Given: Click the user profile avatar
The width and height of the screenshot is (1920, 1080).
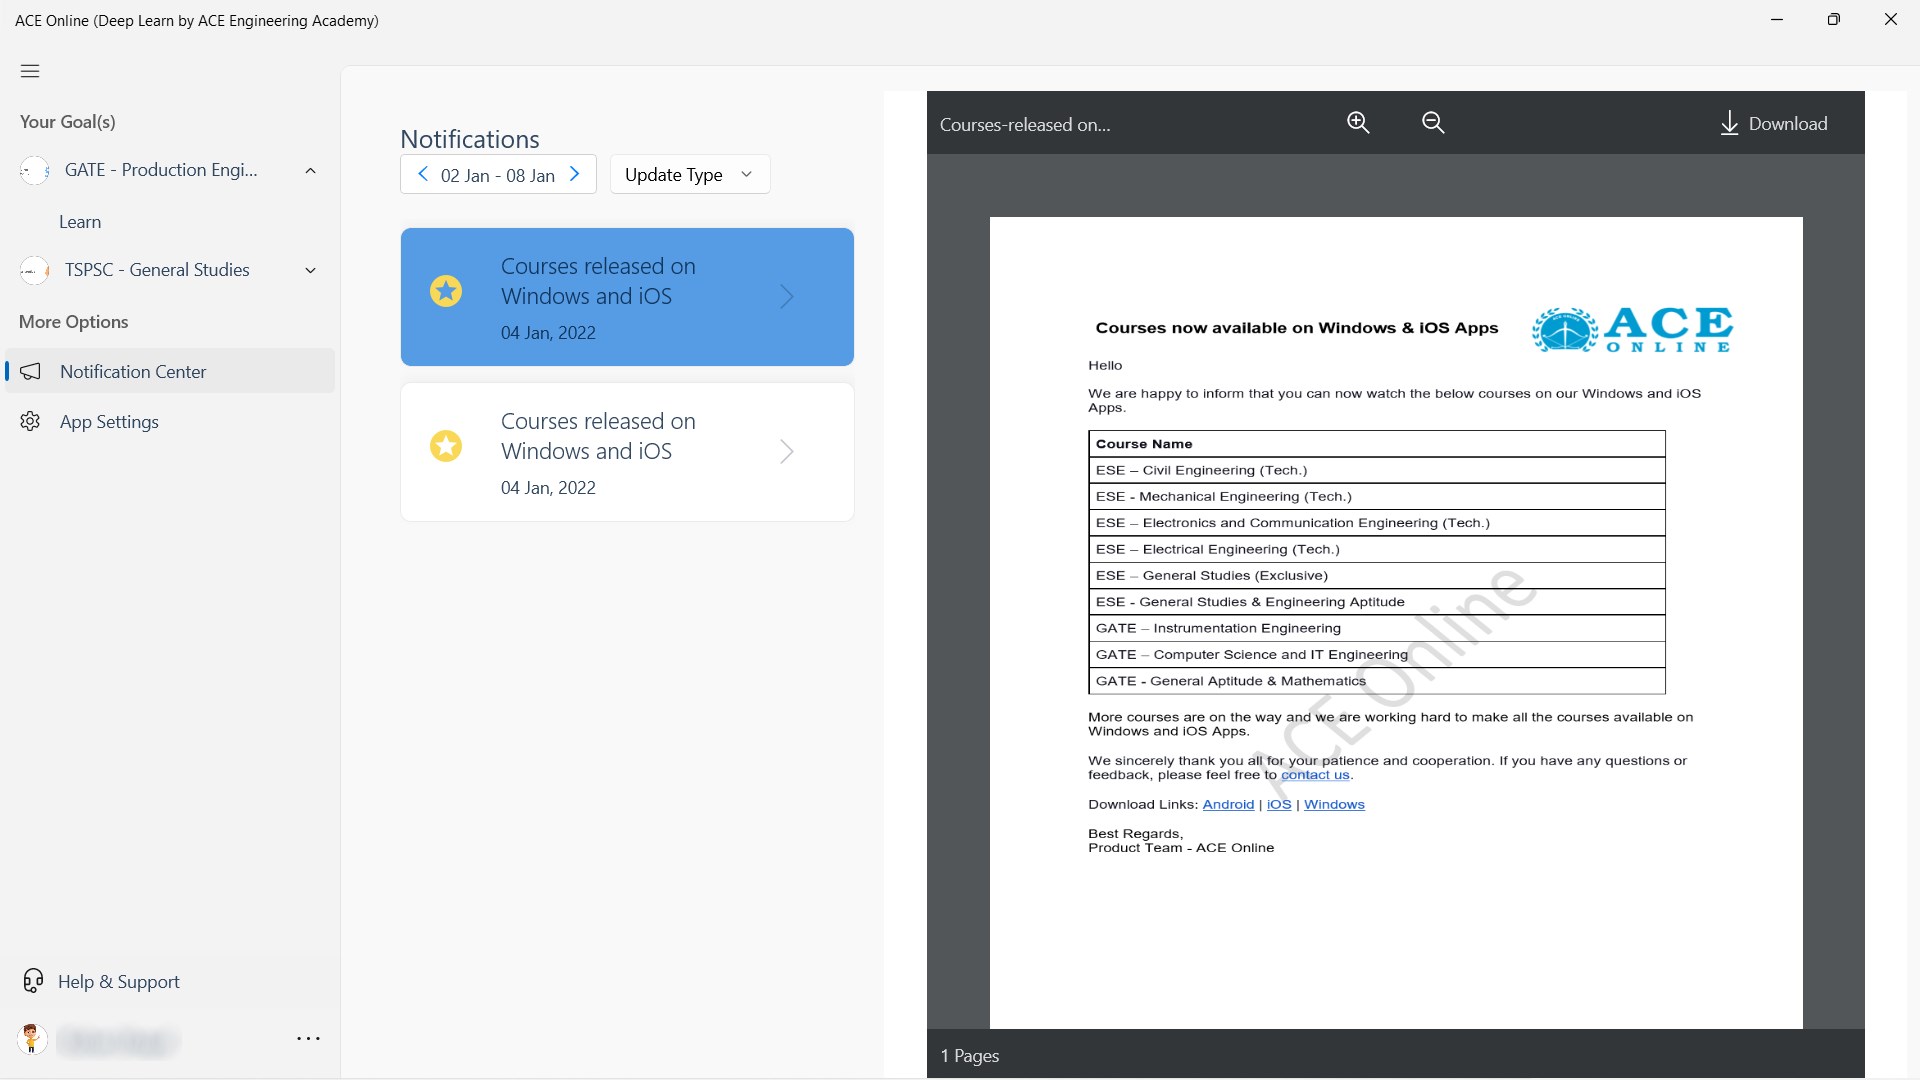Looking at the screenshot, I should click(x=32, y=1039).
